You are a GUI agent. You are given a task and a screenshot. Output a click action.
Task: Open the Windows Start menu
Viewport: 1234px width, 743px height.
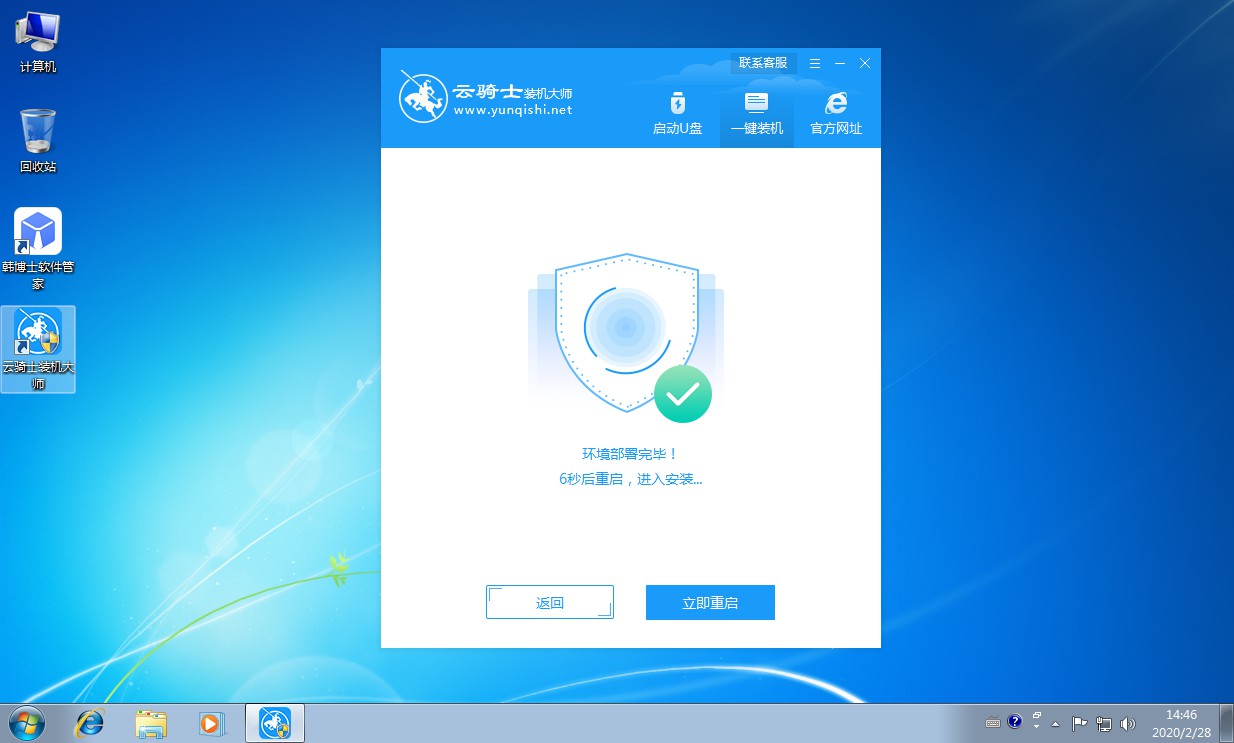click(x=26, y=722)
